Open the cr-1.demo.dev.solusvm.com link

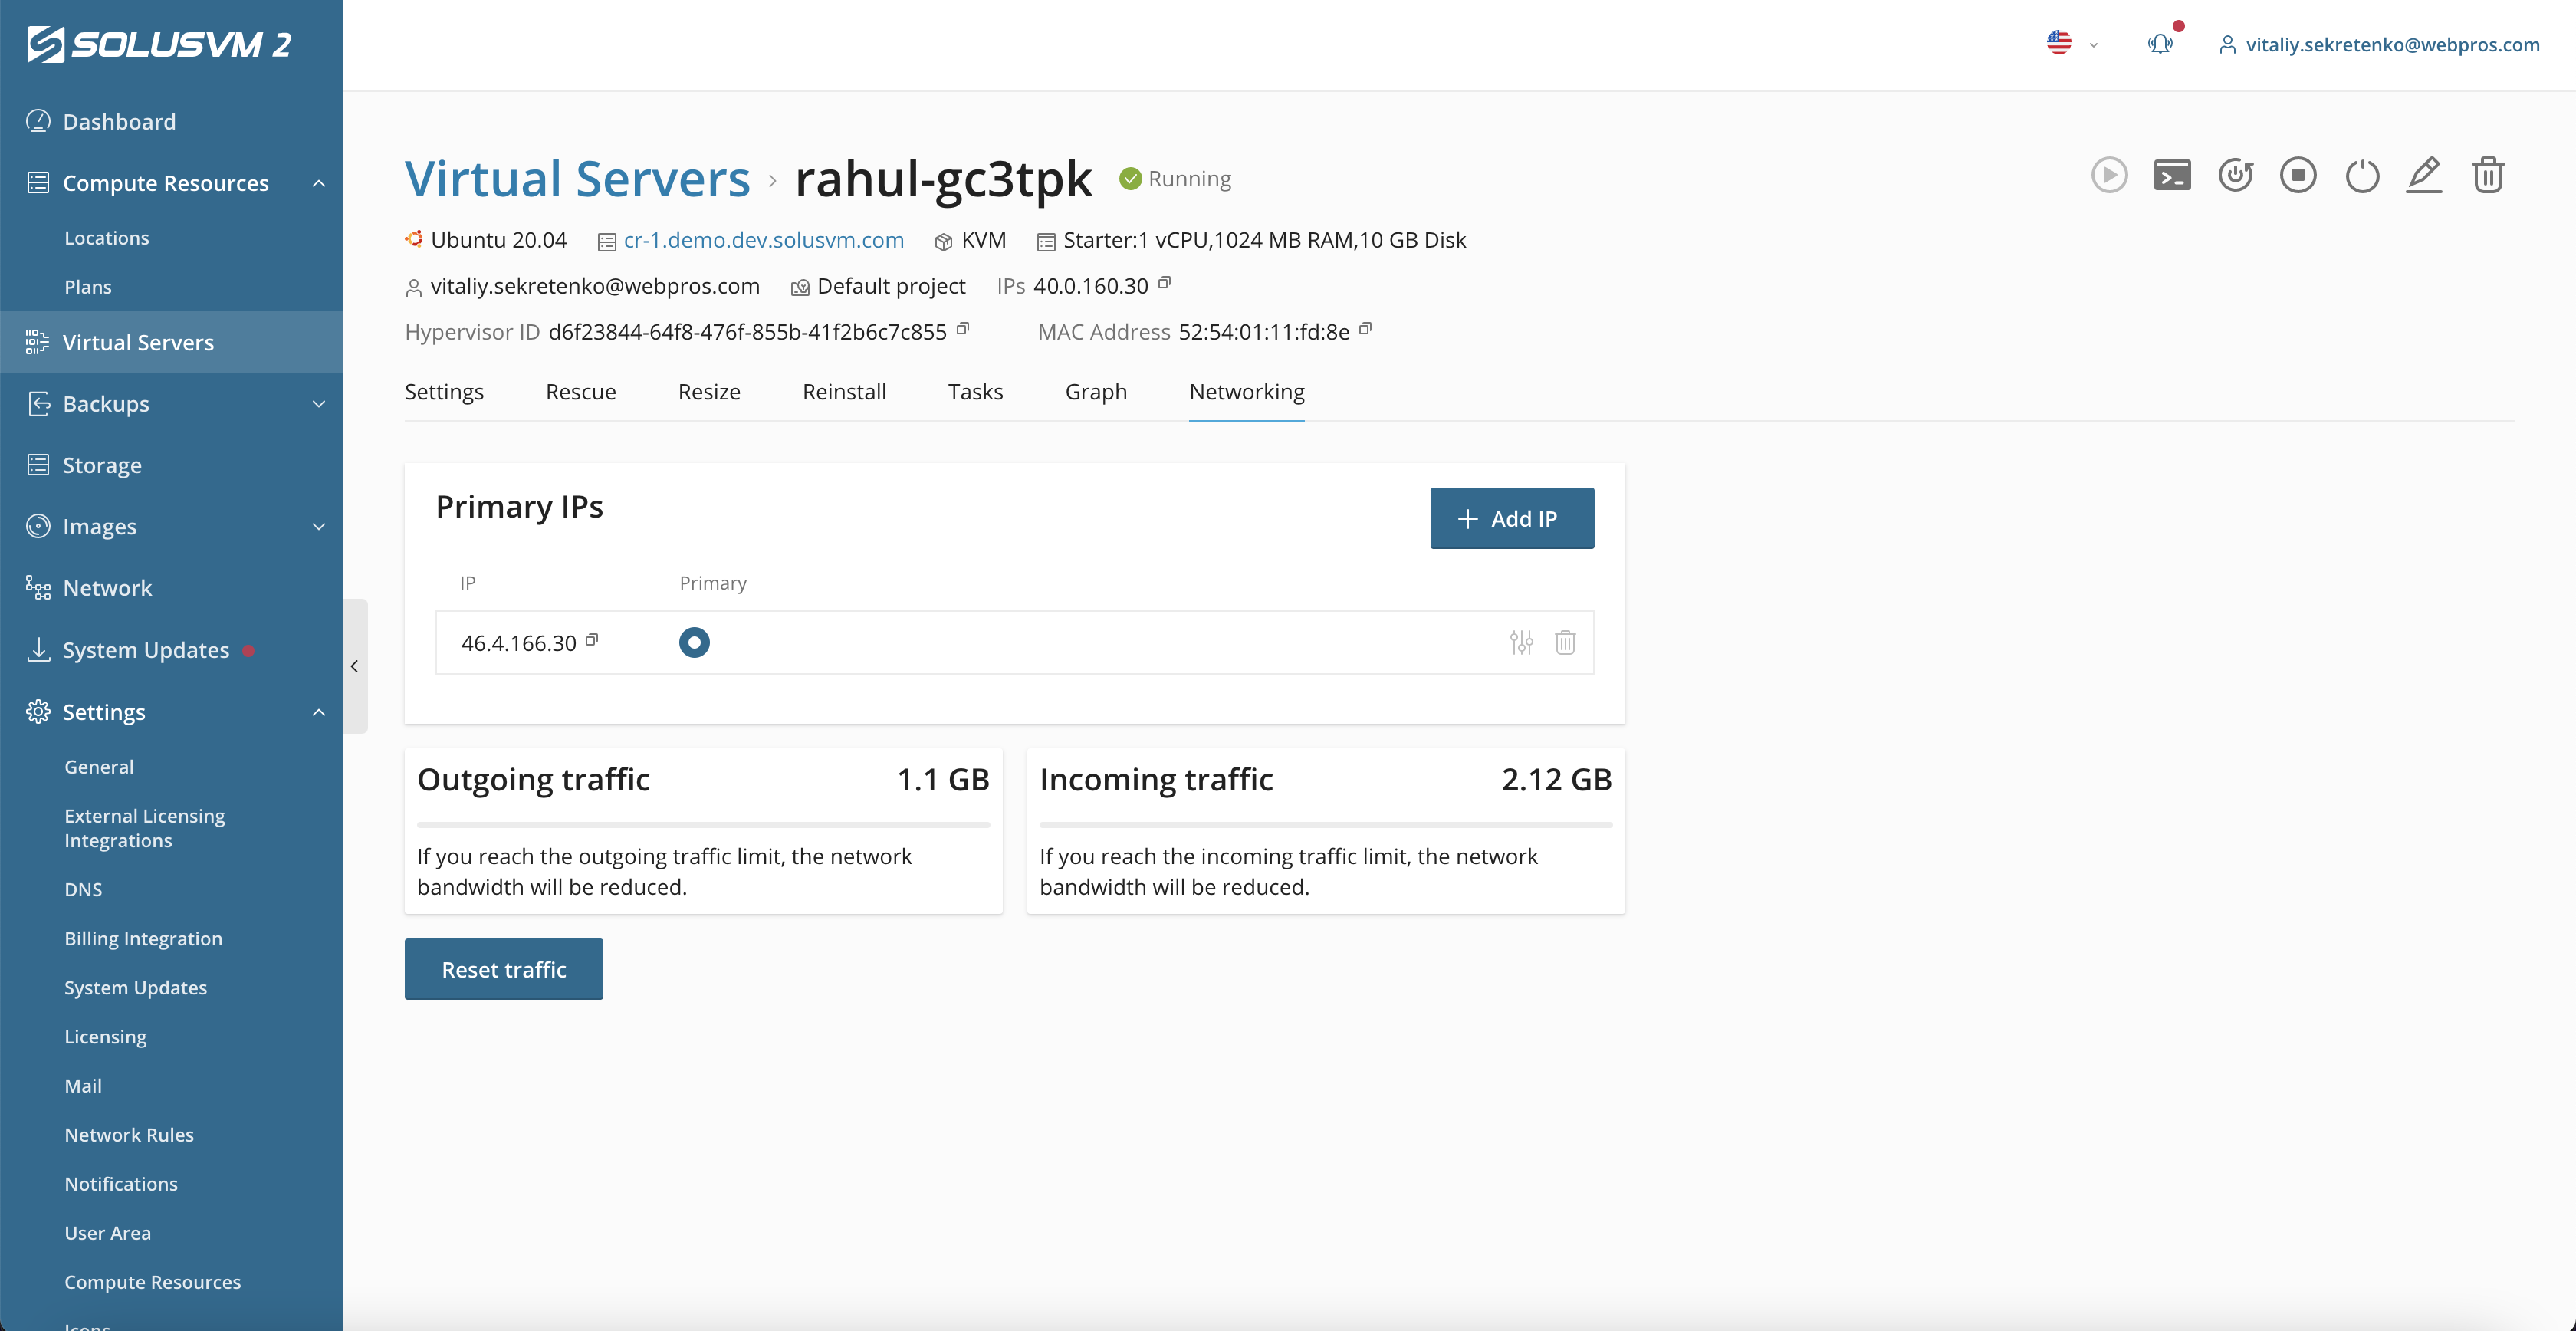763,240
